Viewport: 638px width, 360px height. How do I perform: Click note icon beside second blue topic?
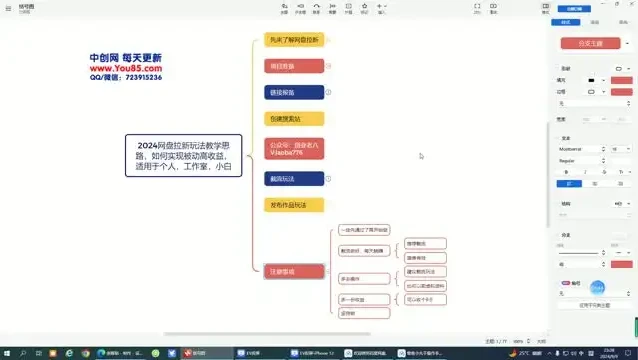click(x=328, y=179)
